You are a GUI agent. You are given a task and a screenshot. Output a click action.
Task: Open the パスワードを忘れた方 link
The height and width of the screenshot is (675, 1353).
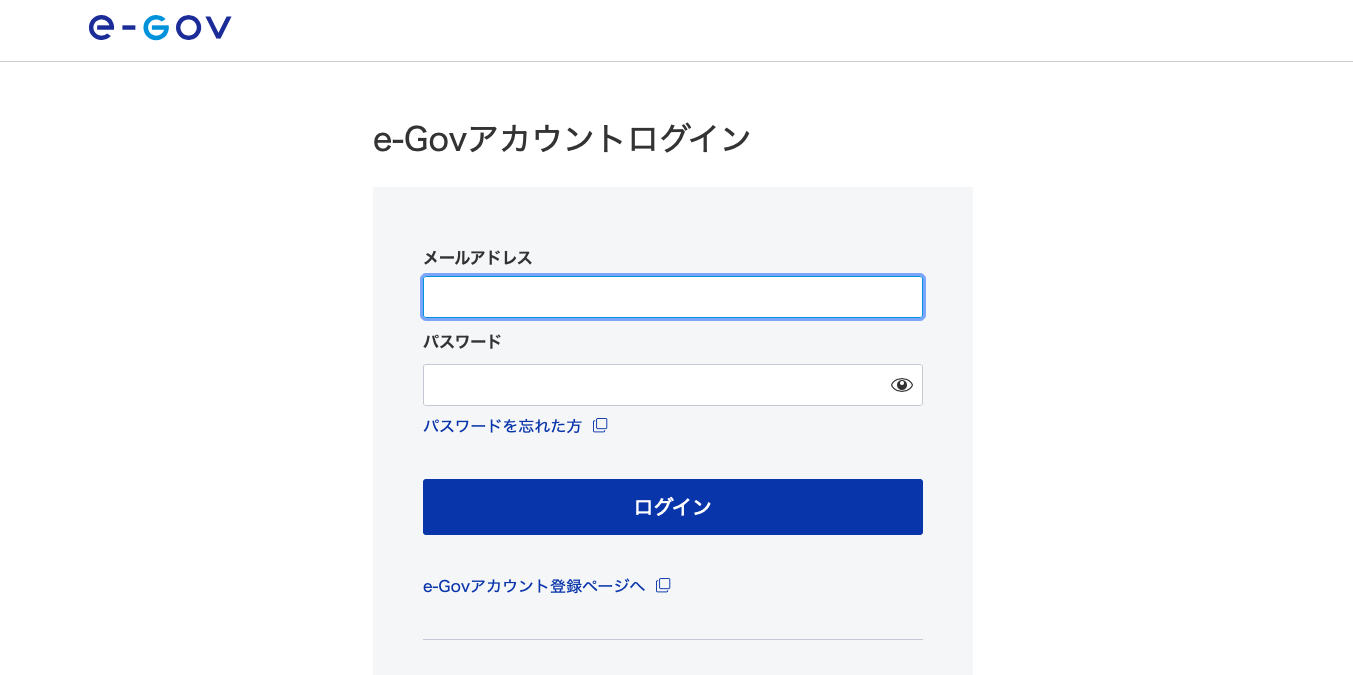[x=502, y=426]
